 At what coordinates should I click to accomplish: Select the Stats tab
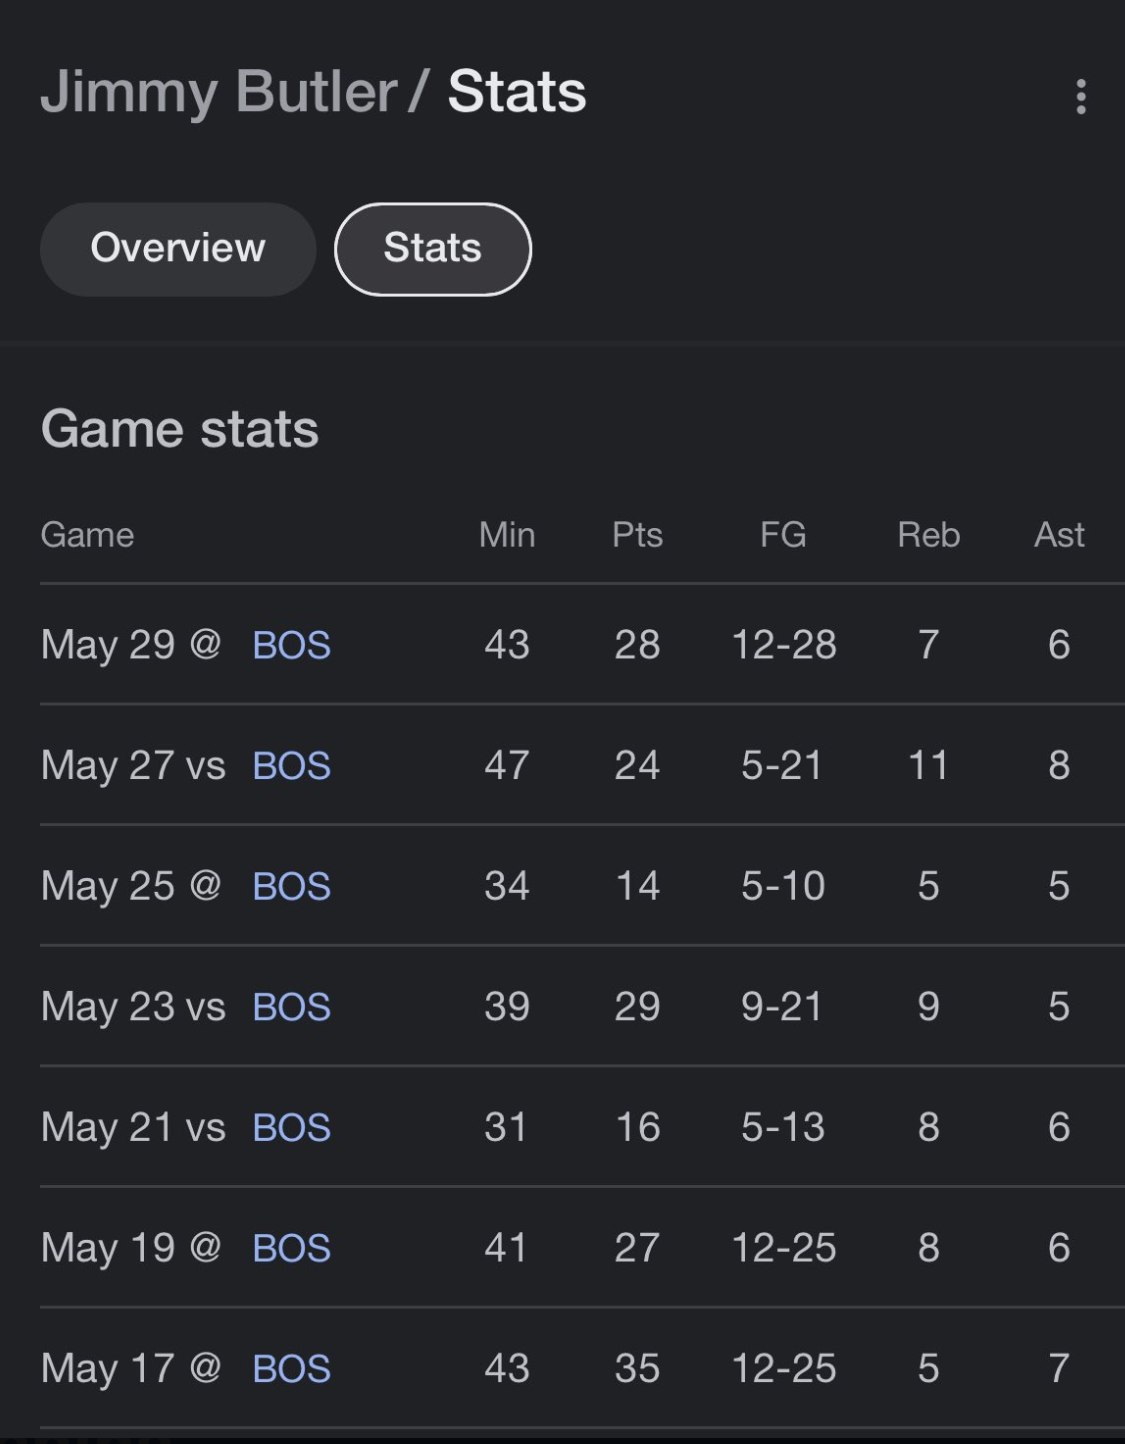pyautogui.click(x=432, y=249)
